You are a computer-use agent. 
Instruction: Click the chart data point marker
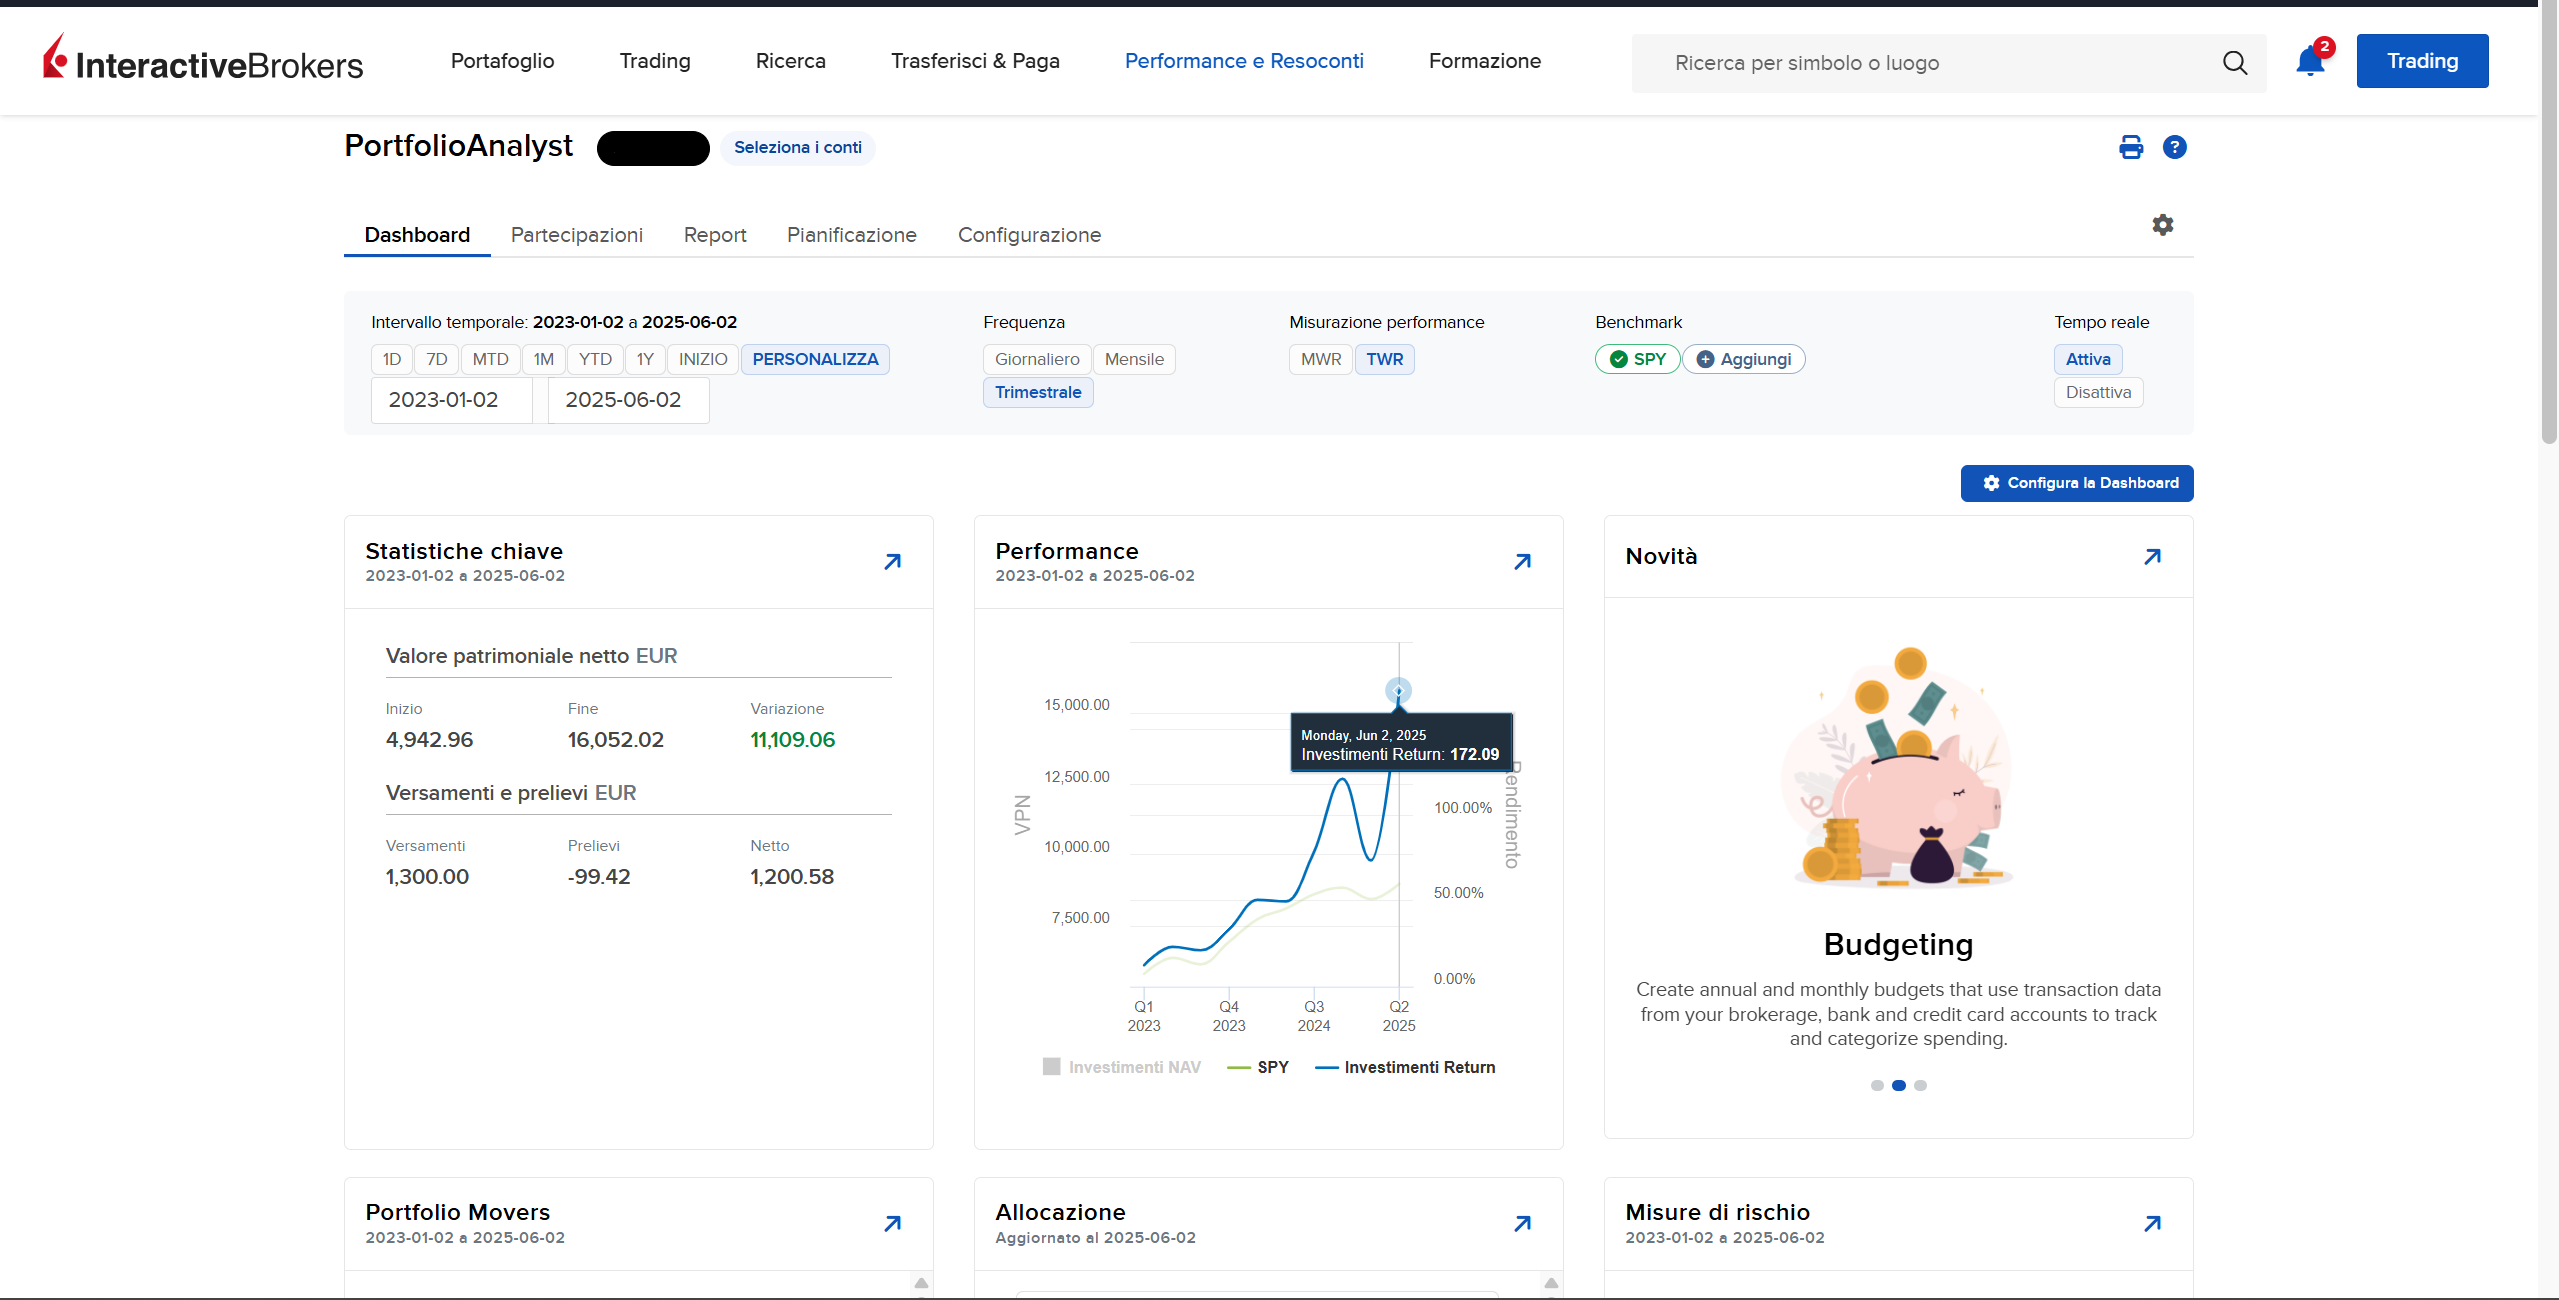click(x=1398, y=690)
